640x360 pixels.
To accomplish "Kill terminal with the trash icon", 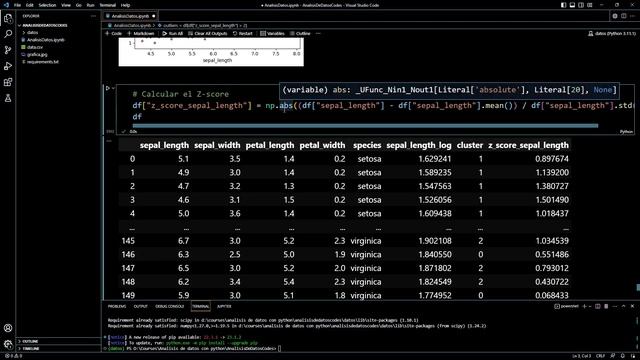I will [x=606, y=306].
